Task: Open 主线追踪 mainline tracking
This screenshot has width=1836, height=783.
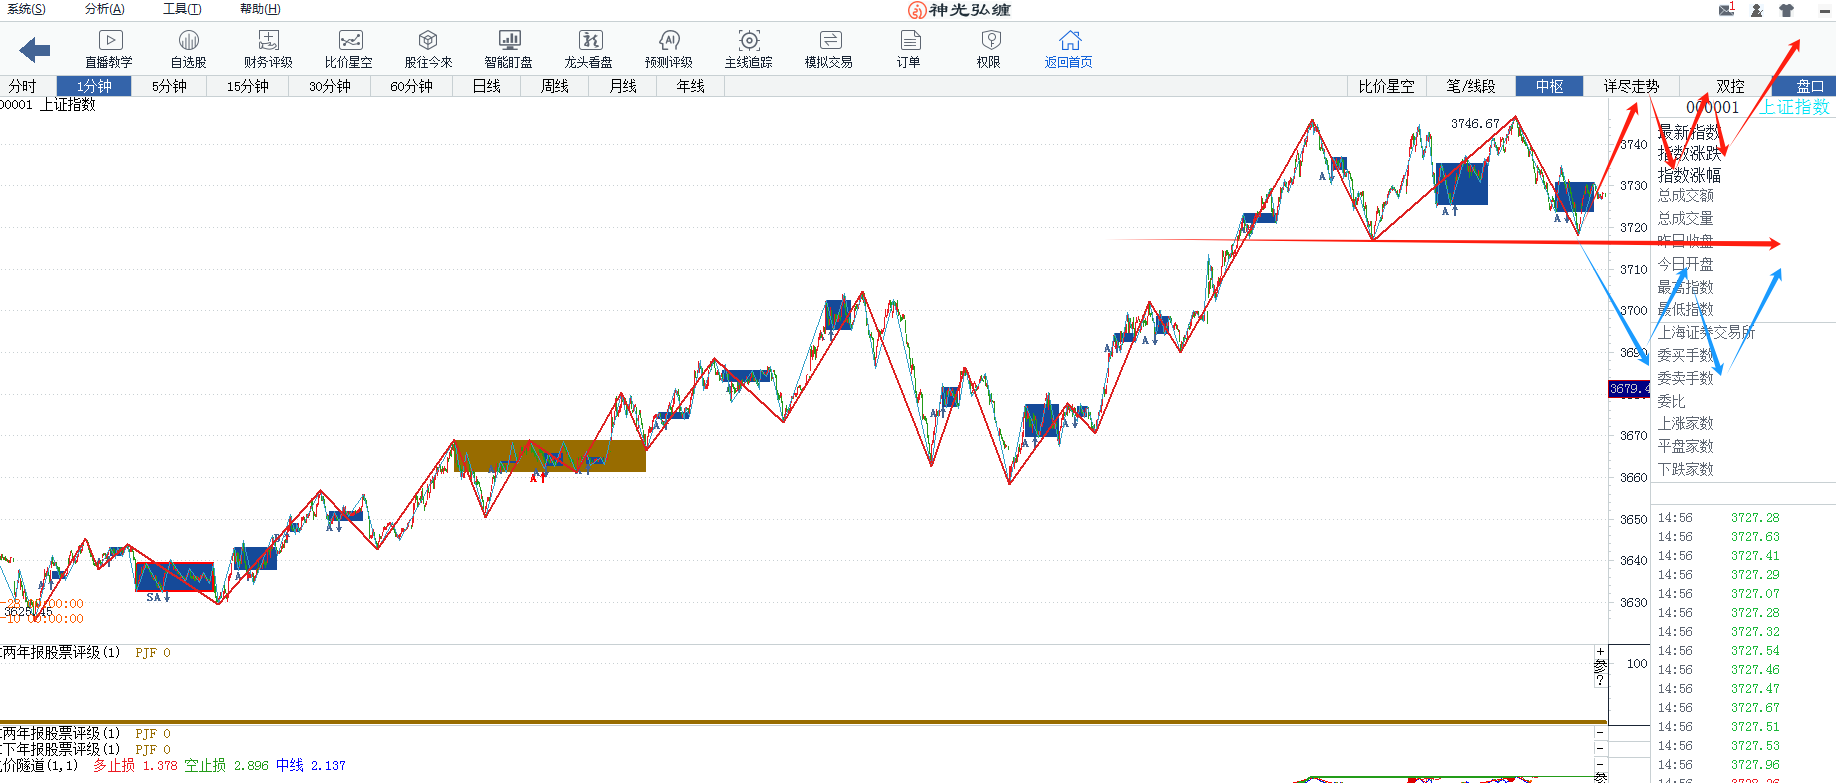Action: pyautogui.click(x=748, y=49)
